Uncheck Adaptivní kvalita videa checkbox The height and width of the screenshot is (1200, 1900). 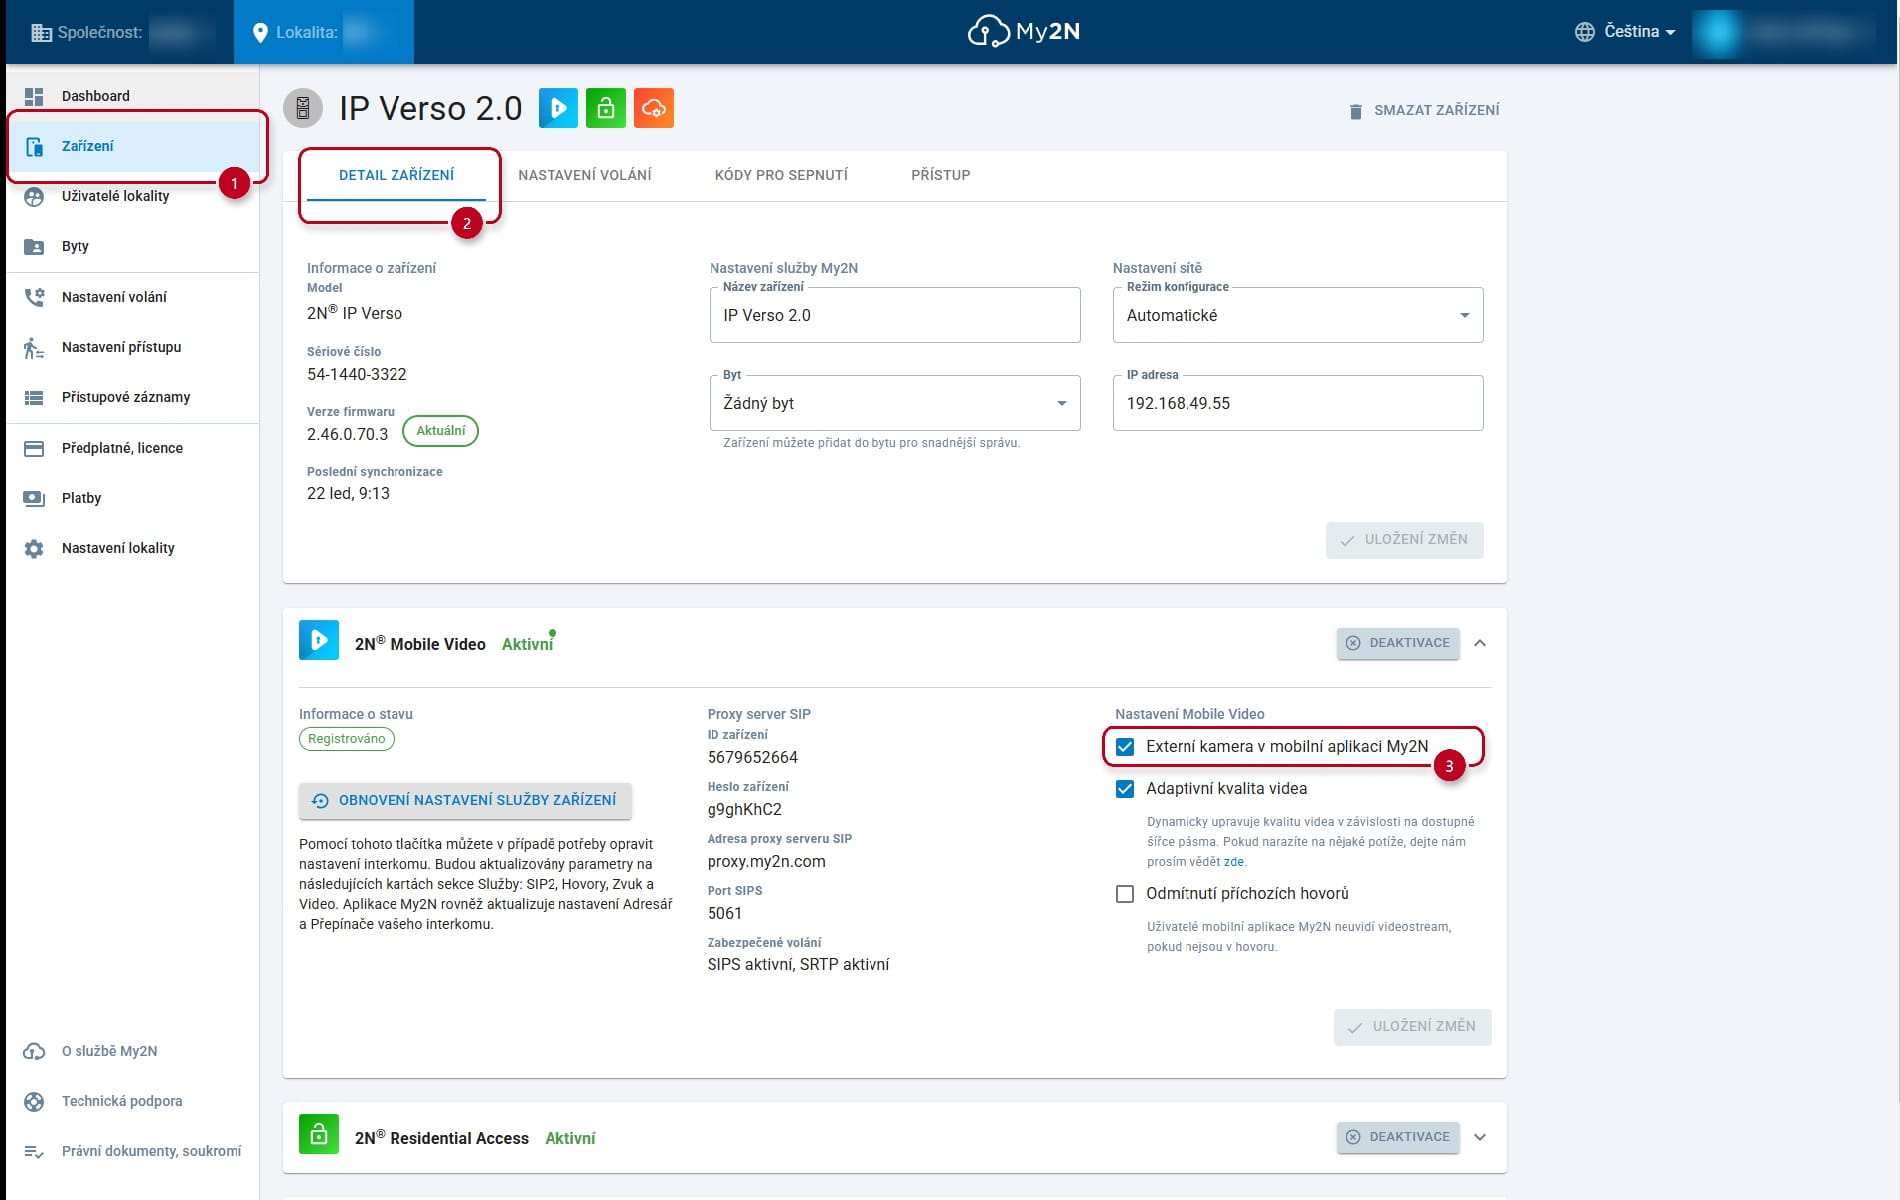coord(1125,789)
